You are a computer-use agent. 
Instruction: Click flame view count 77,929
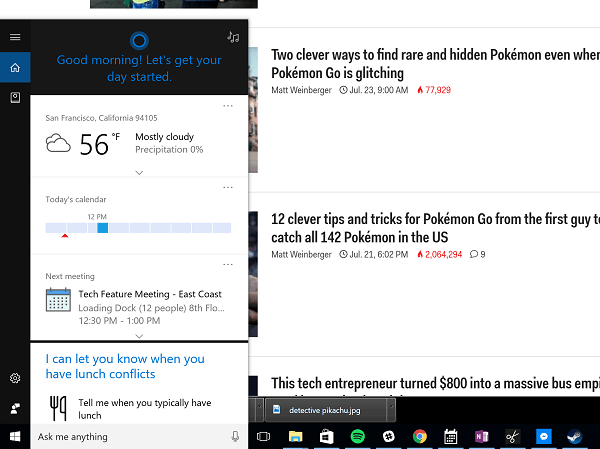pyautogui.click(x=434, y=90)
